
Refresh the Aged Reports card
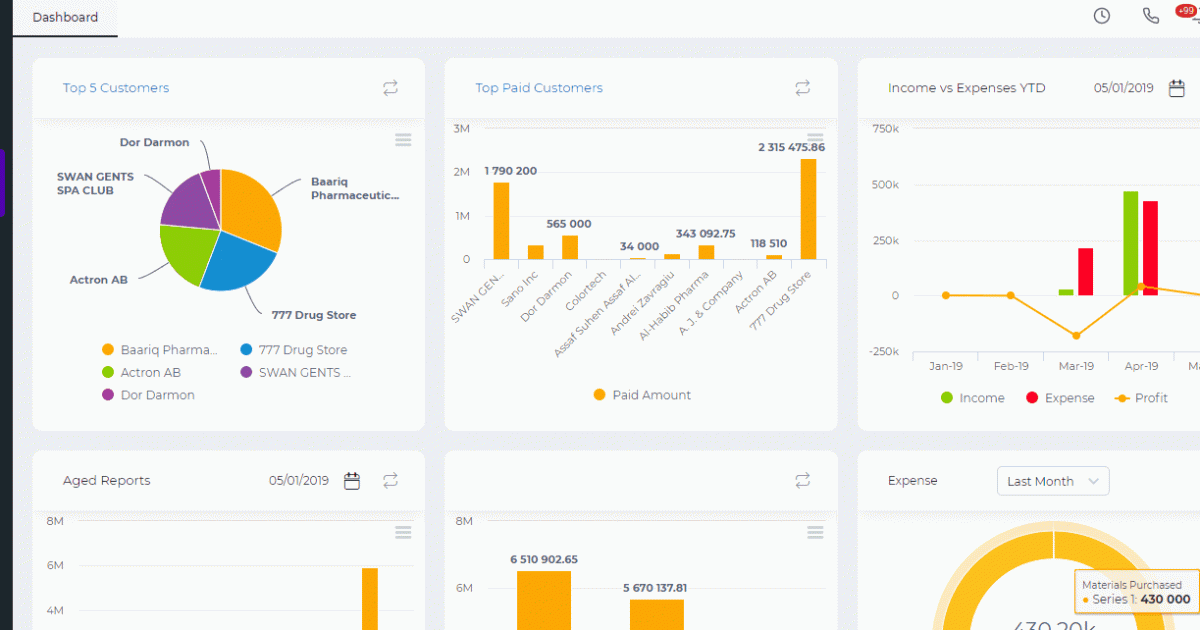[390, 481]
